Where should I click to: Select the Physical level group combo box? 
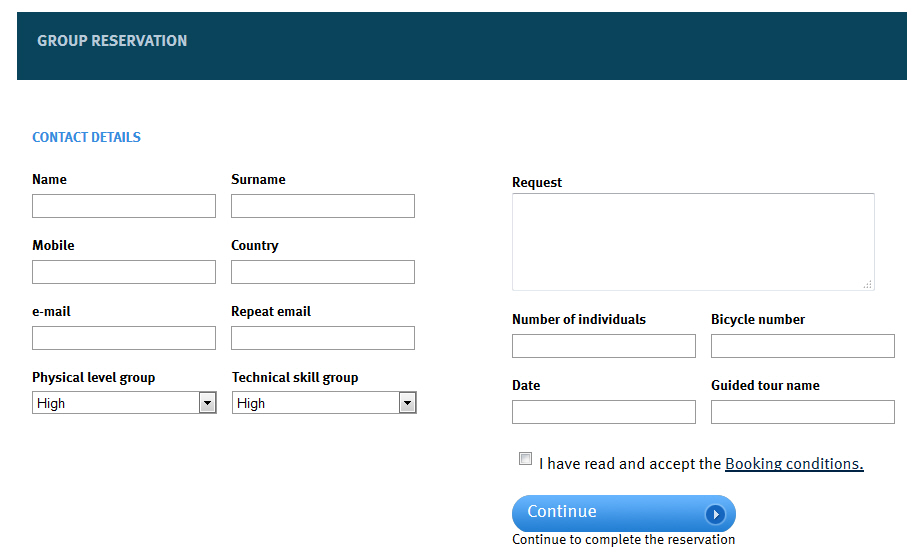[125, 403]
